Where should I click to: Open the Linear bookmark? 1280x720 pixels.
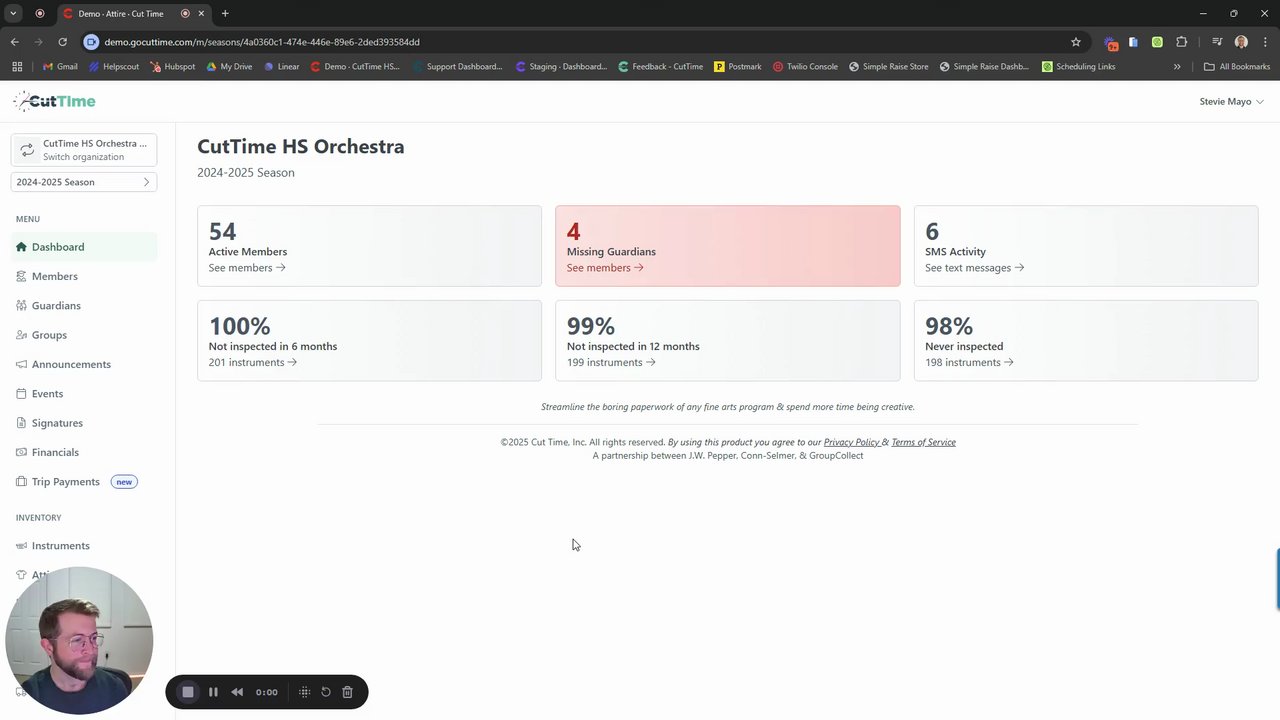[281, 67]
